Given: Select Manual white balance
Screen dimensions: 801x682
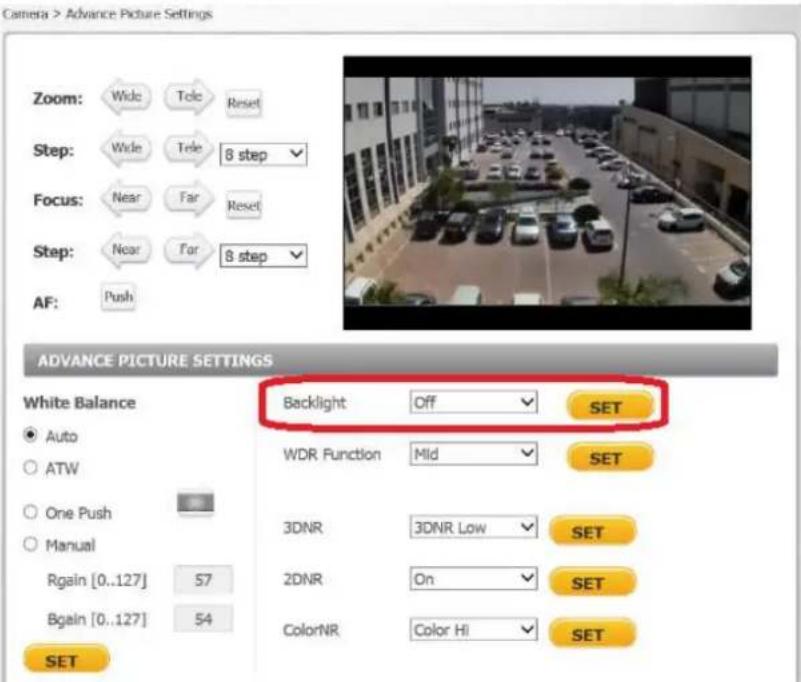Looking at the screenshot, I should 31,544.
